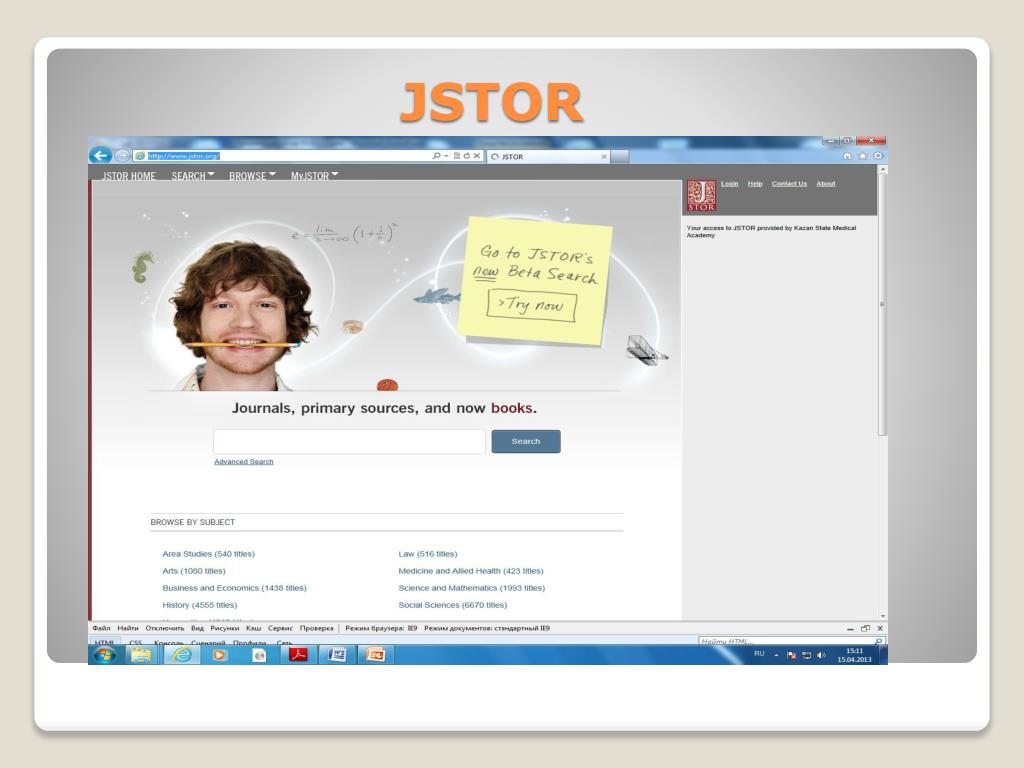The height and width of the screenshot is (768, 1024).
Task: Open the Рисунки menu in developer tools
Action: (225, 628)
